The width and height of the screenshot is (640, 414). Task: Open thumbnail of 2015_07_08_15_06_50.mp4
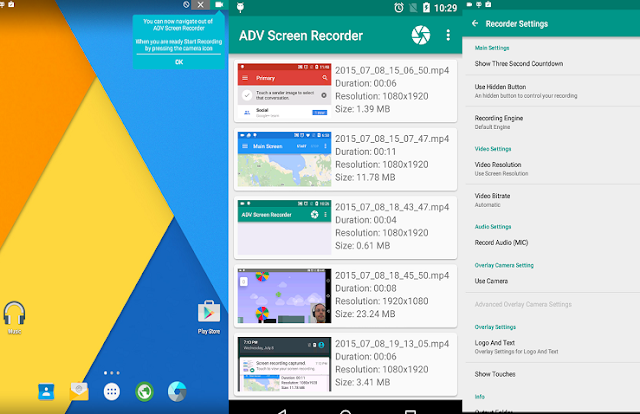284,91
